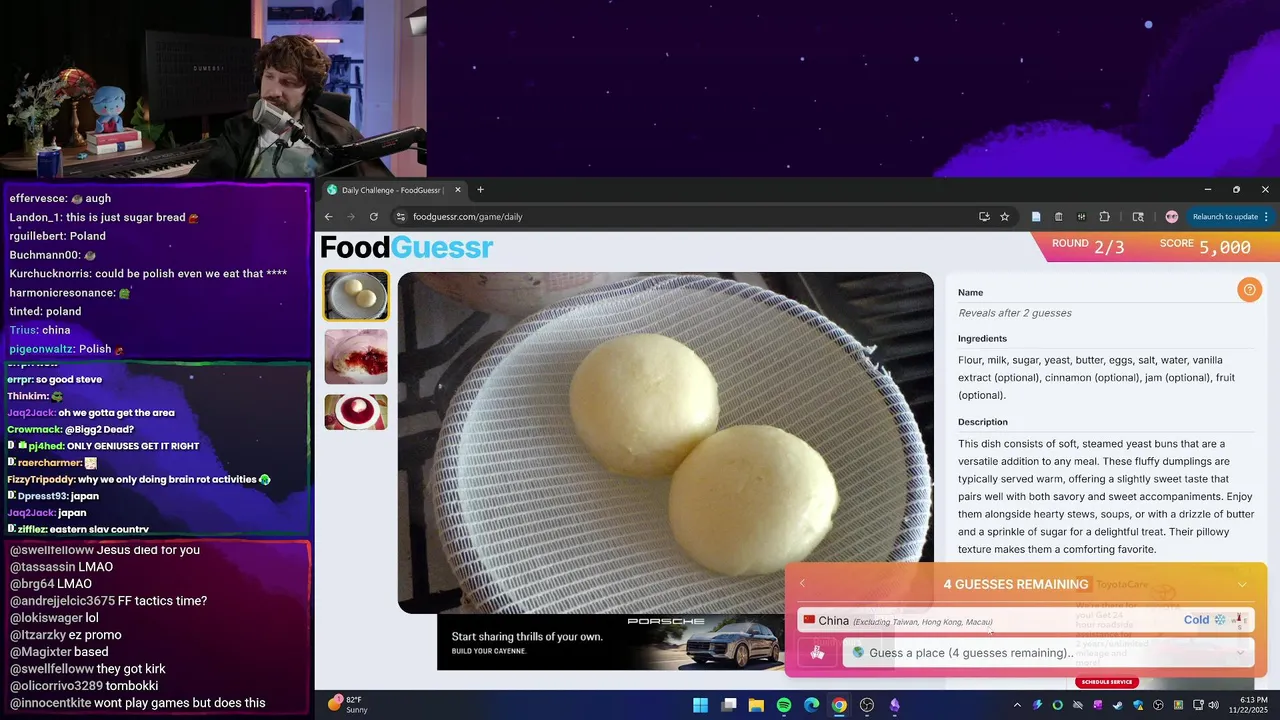
Task: Select the thumbnail with red jam filling
Action: [356, 357]
